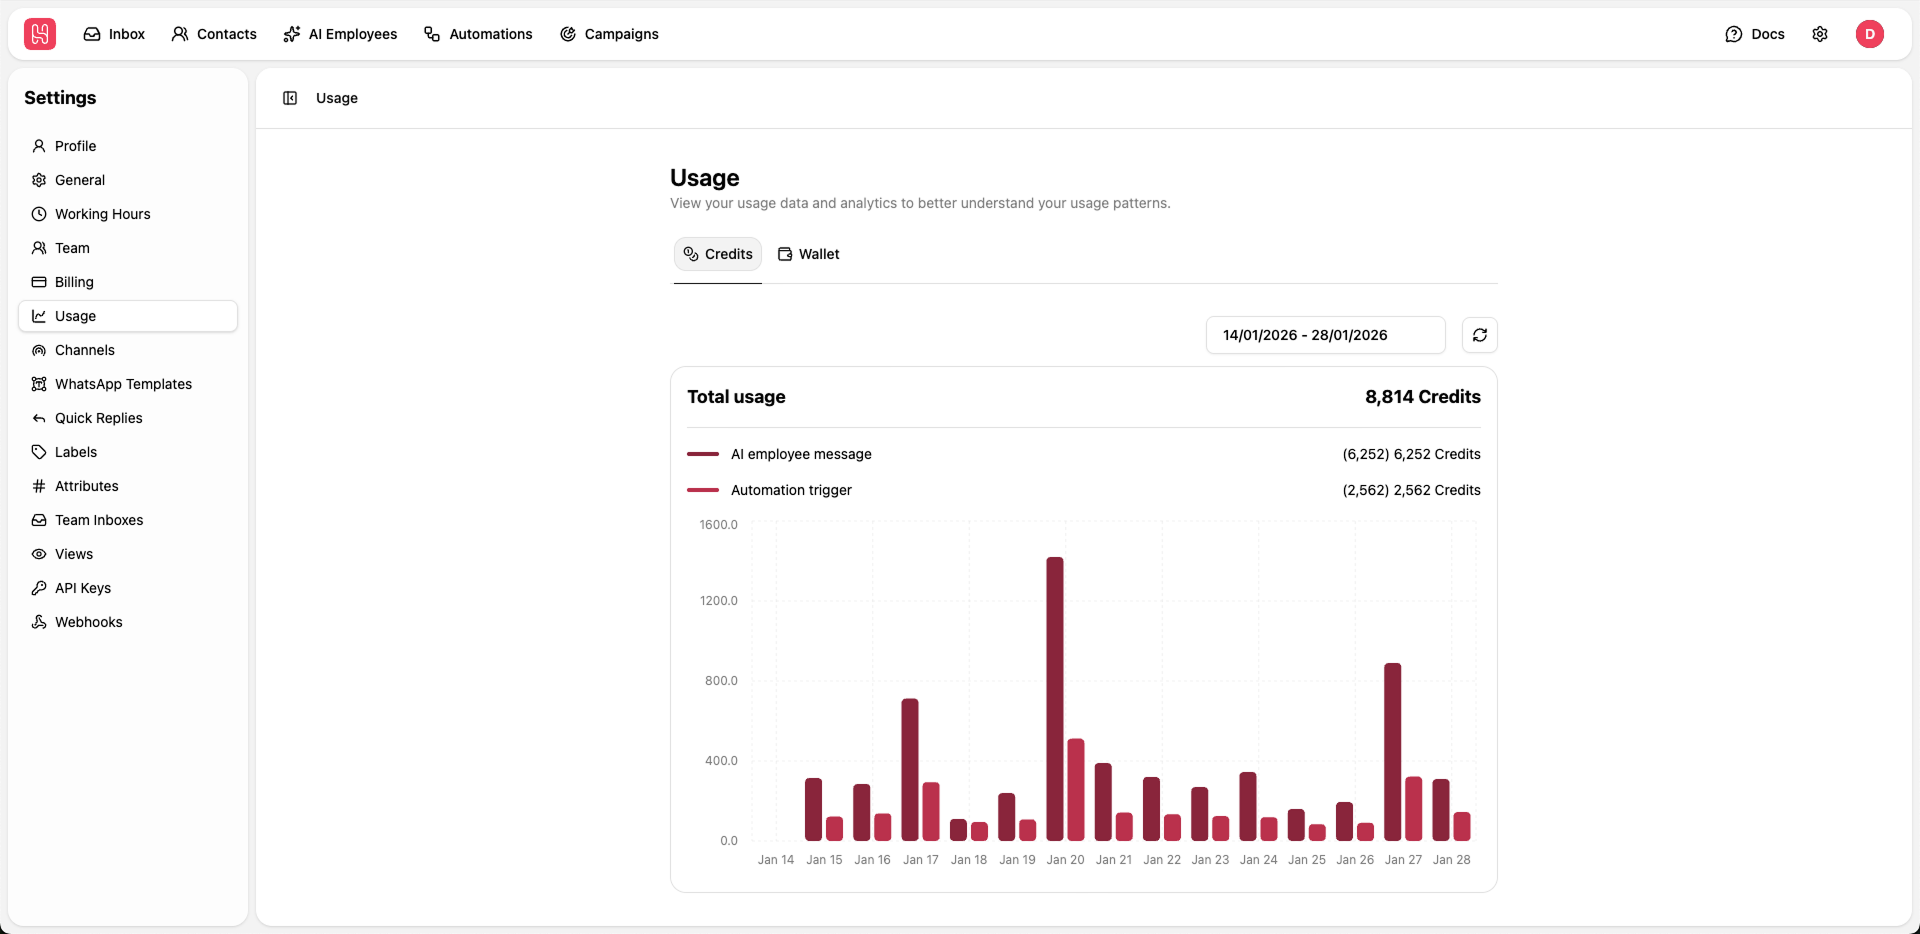Image resolution: width=1920 pixels, height=934 pixels.
Task: Go to AI Employees
Action: coord(340,34)
